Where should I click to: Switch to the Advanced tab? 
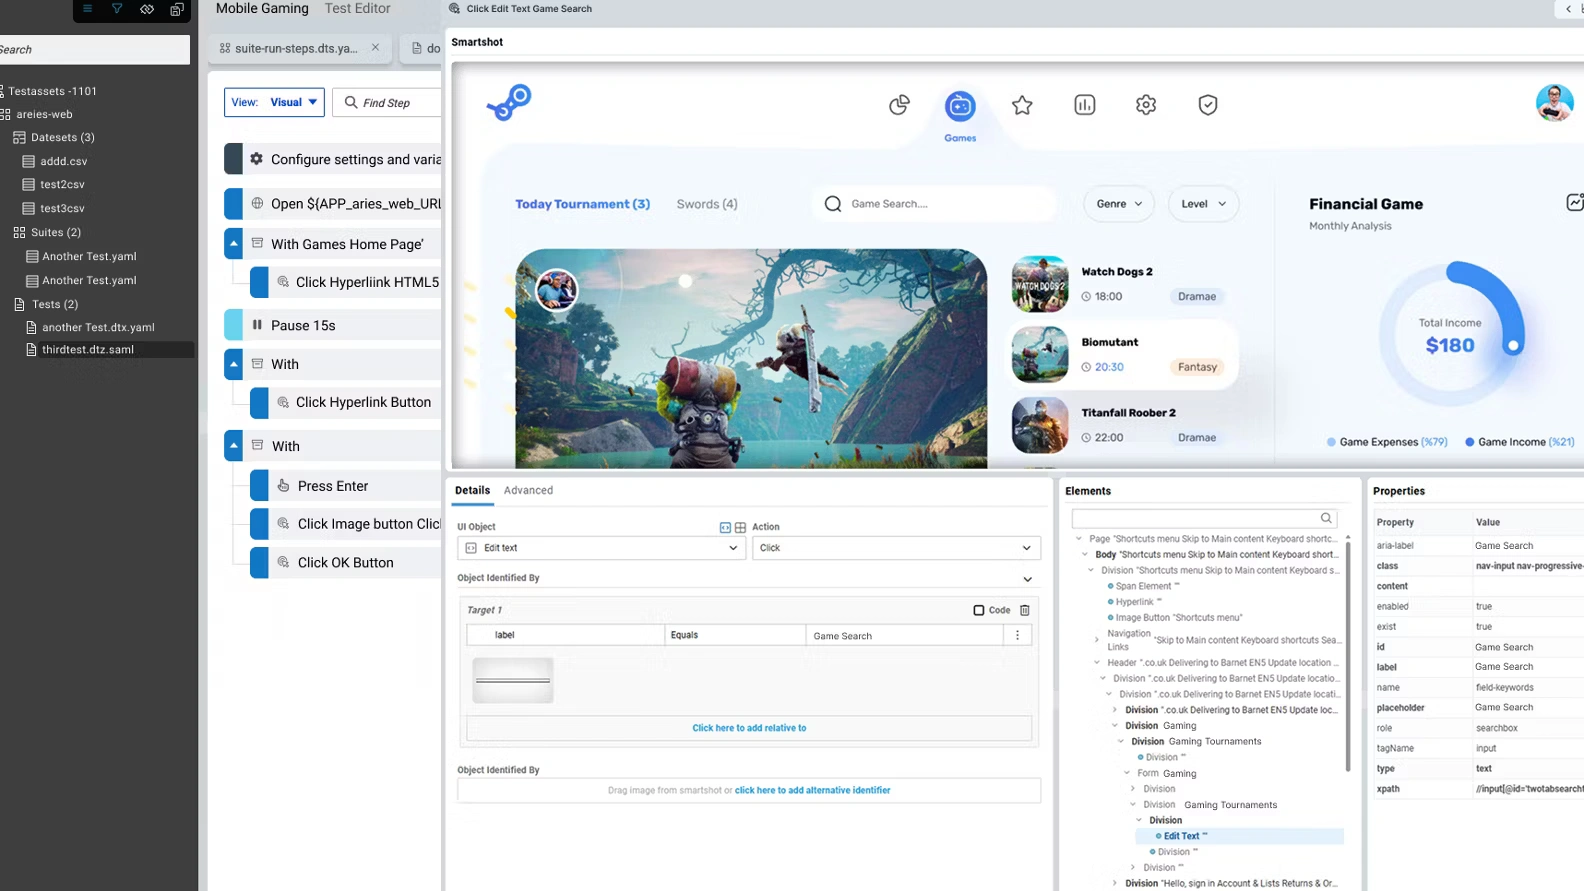pyautogui.click(x=528, y=490)
